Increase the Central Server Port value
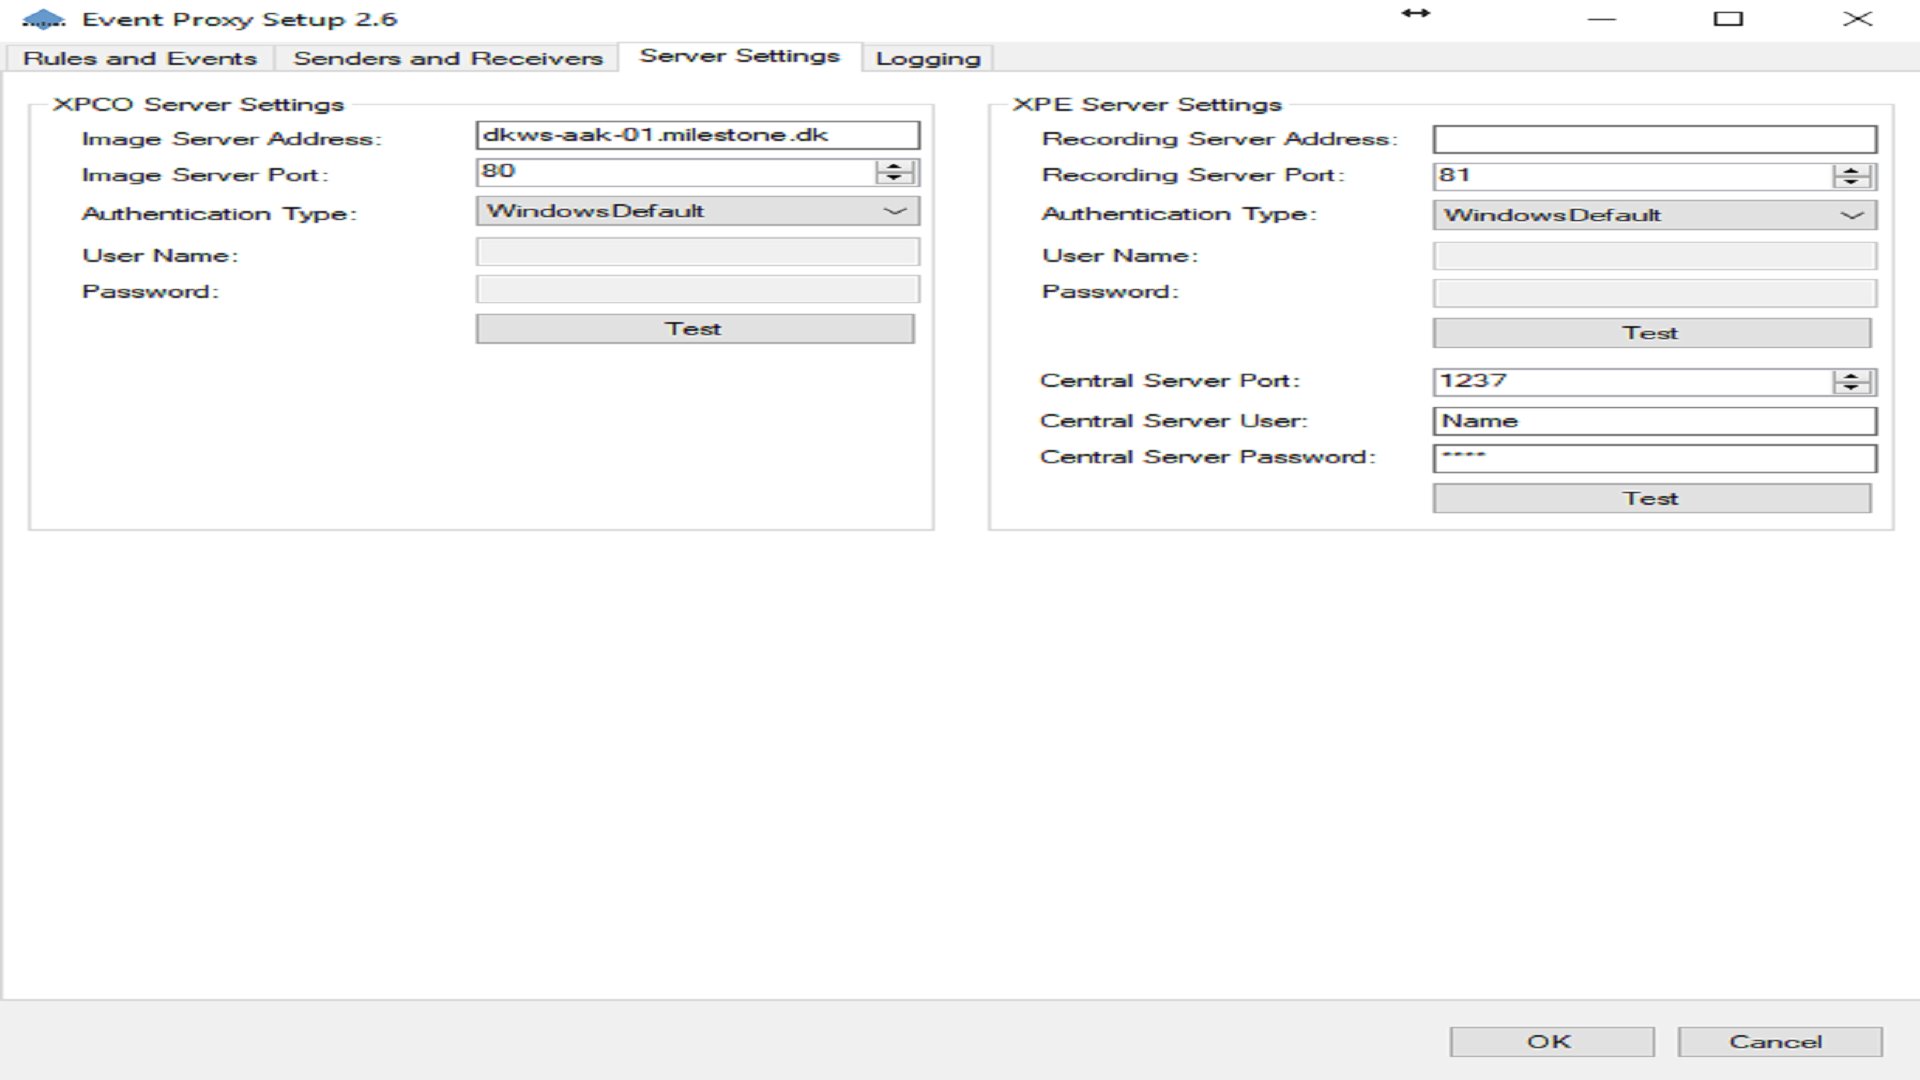This screenshot has height=1080, width=1920. coord(1852,376)
